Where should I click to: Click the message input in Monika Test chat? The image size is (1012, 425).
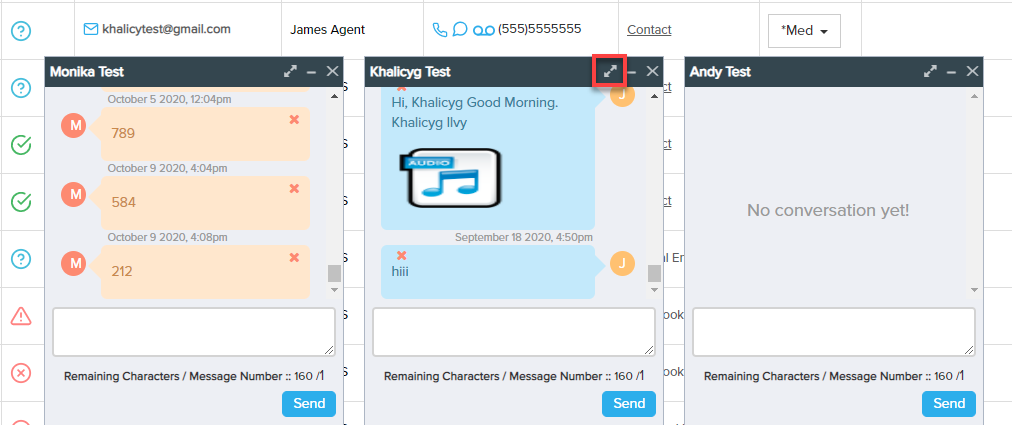194,331
